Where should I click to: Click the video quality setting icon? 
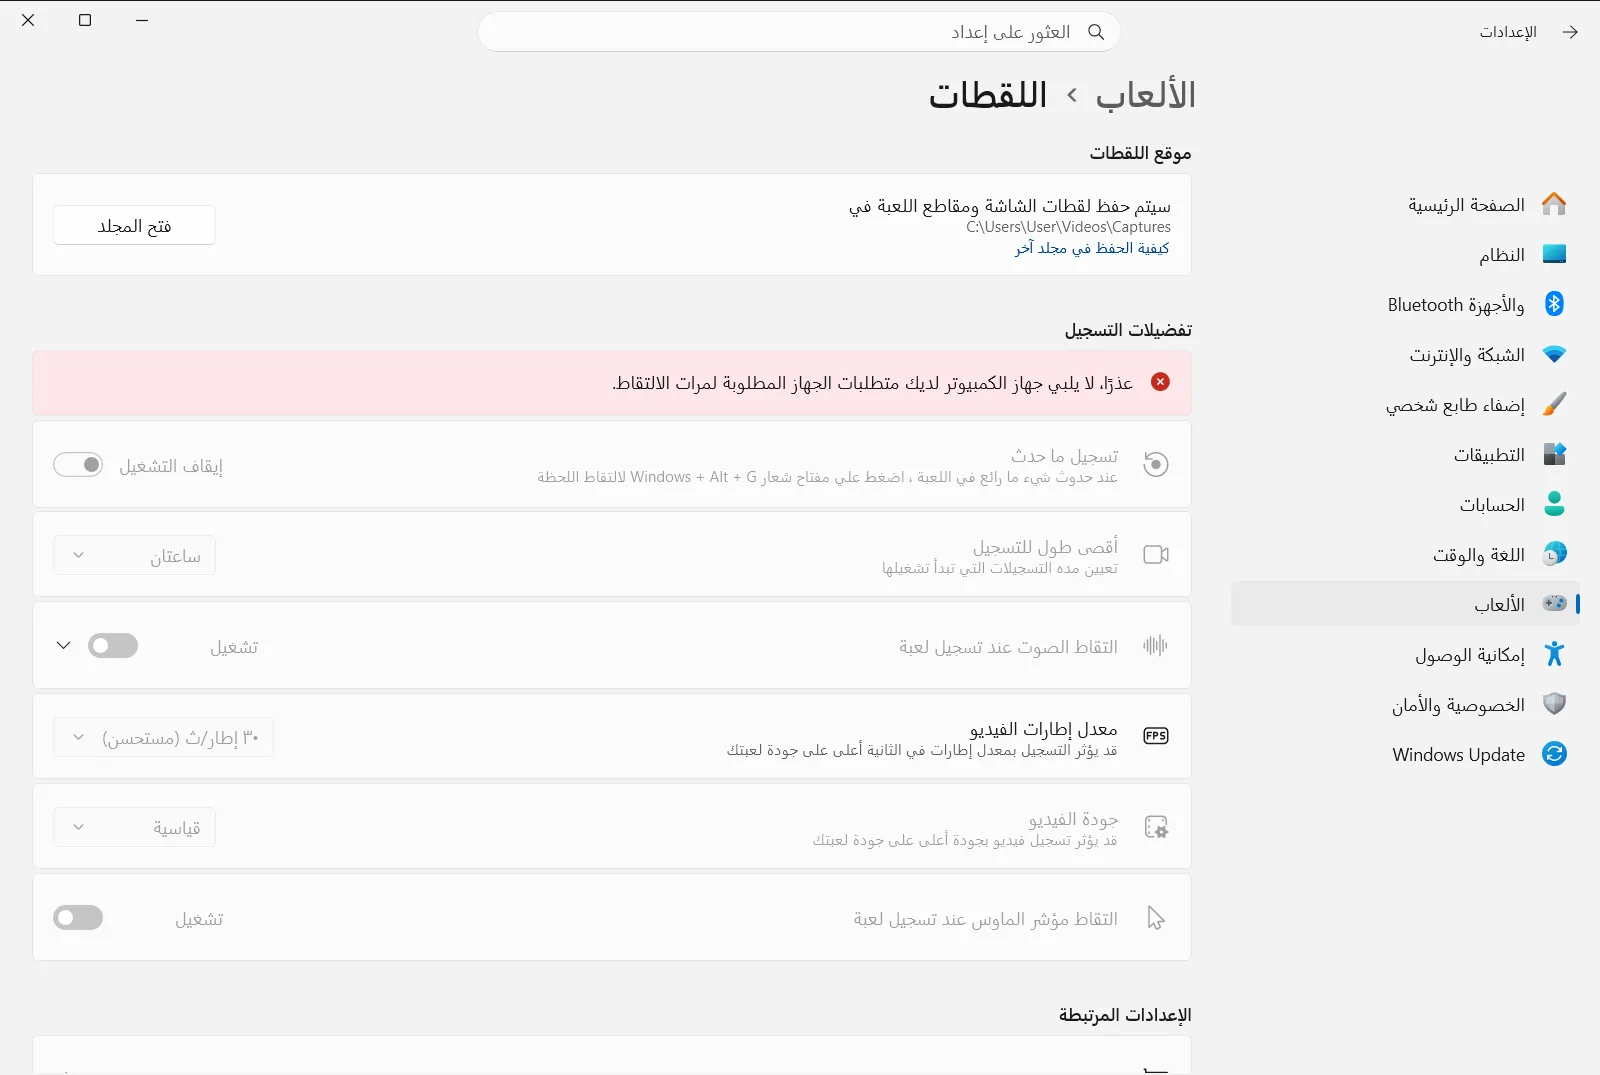pyautogui.click(x=1156, y=827)
